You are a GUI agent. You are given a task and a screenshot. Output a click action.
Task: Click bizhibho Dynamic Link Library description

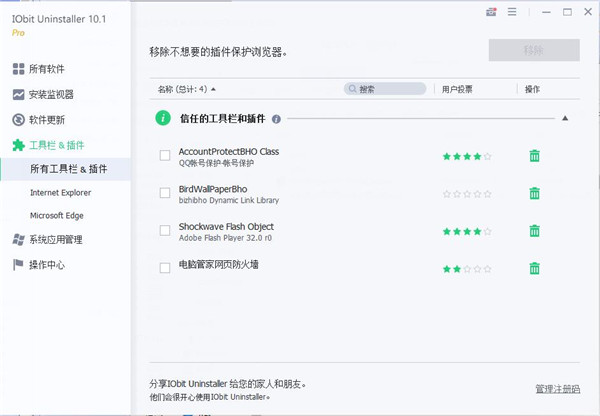point(229,200)
